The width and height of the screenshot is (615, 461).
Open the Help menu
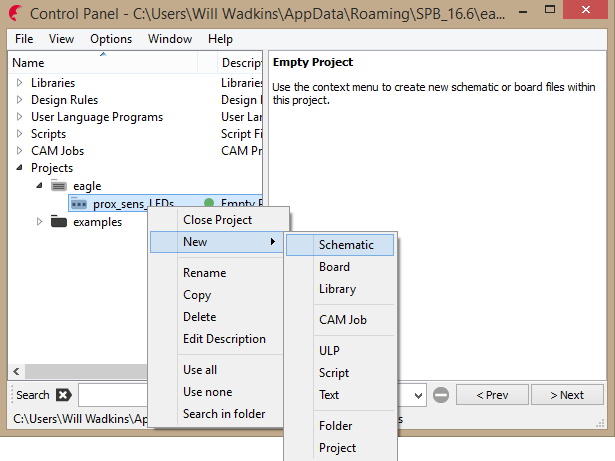220,39
